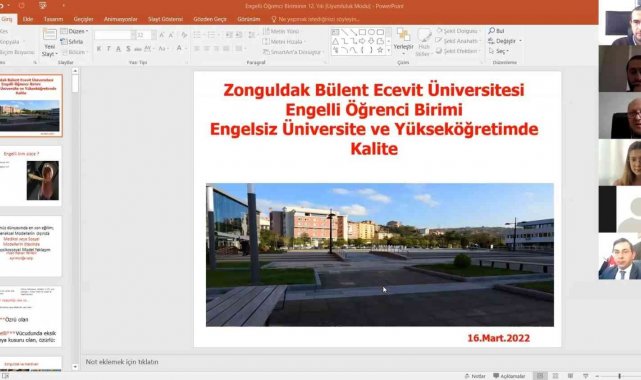Switch to Normal view icon in status bar
Screen dimensions: 641x380
pyautogui.click(x=540, y=376)
